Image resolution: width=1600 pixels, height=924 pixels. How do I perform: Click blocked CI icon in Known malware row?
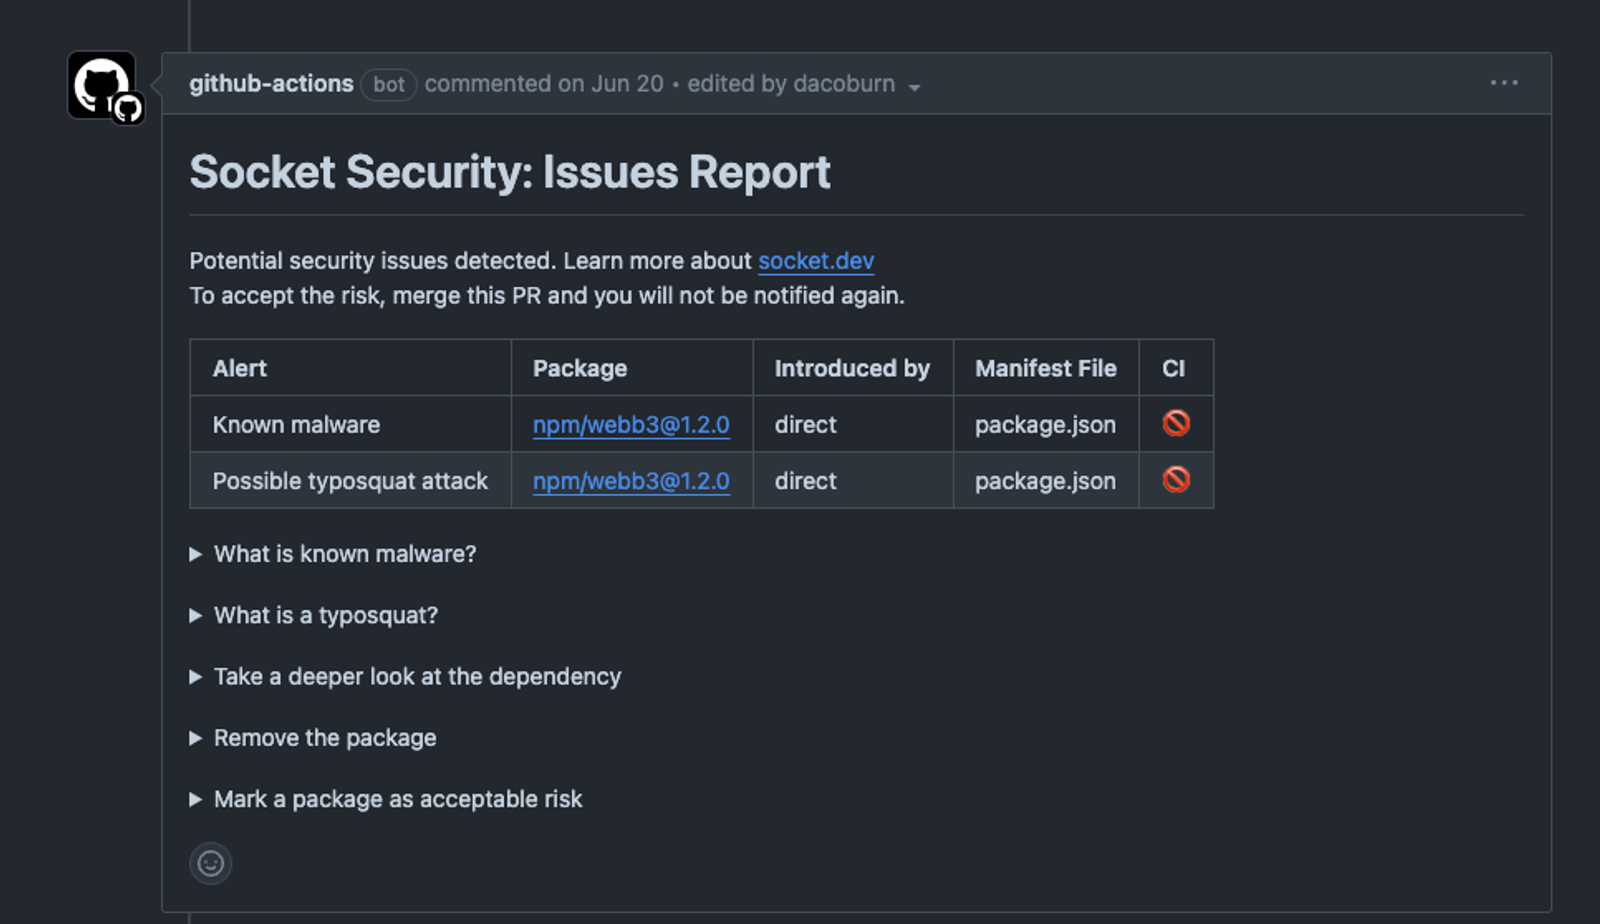click(x=1176, y=424)
